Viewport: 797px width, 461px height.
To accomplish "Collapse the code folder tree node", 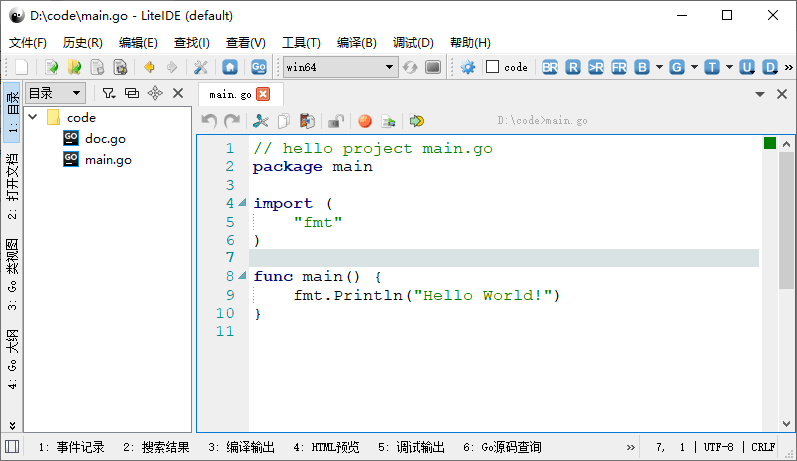I will pyautogui.click(x=33, y=117).
